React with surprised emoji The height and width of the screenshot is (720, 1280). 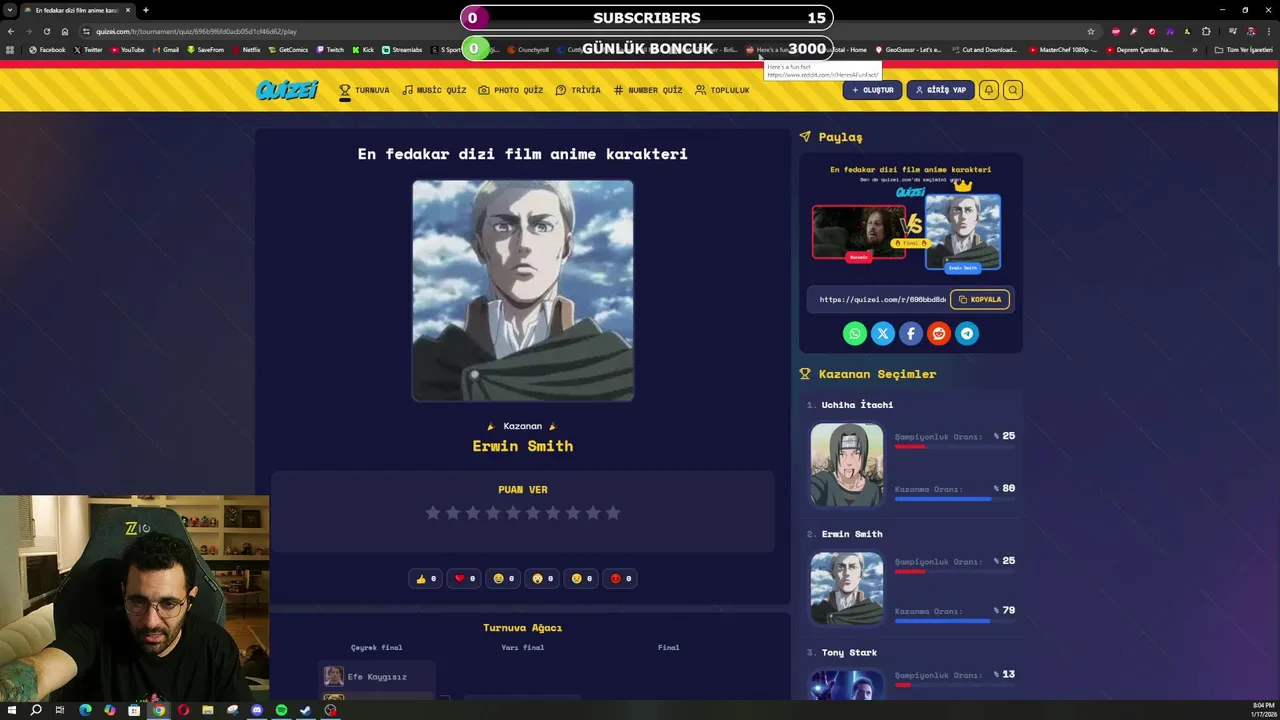pyautogui.click(x=543, y=578)
